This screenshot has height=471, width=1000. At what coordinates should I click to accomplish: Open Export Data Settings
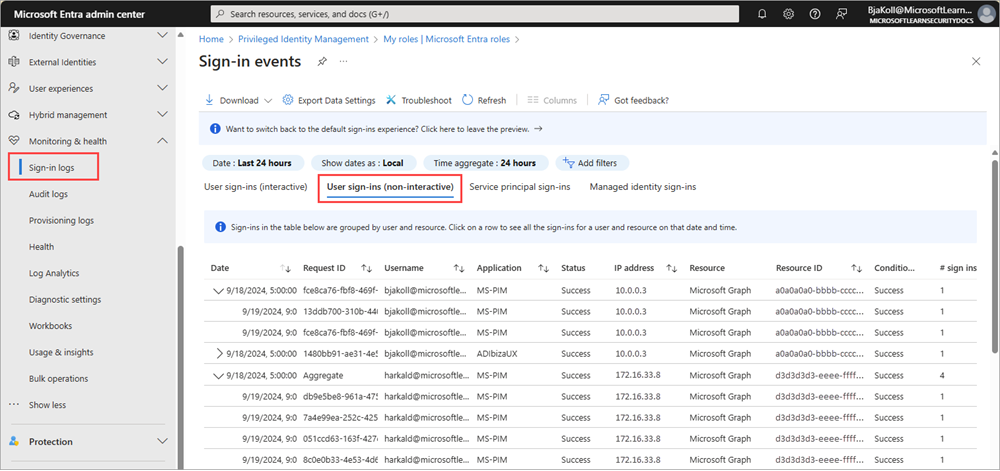click(x=328, y=100)
